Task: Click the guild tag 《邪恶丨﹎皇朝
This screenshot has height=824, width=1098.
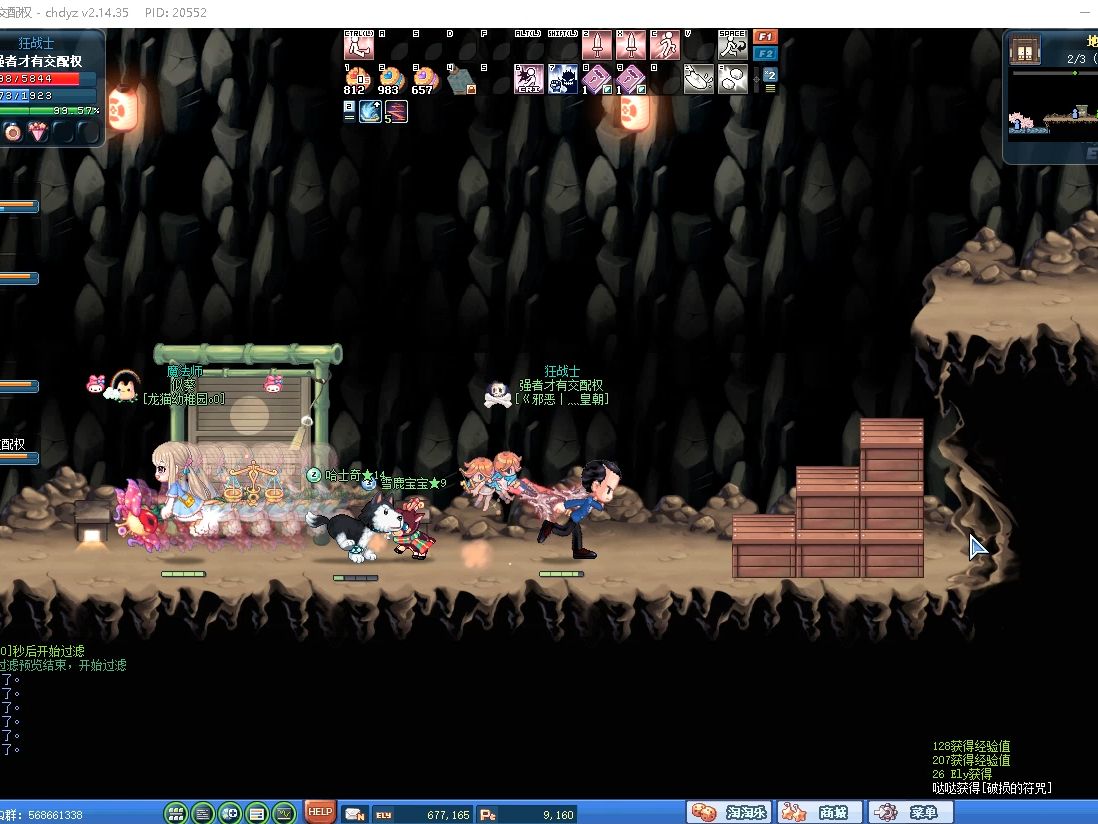Action: click(562, 399)
